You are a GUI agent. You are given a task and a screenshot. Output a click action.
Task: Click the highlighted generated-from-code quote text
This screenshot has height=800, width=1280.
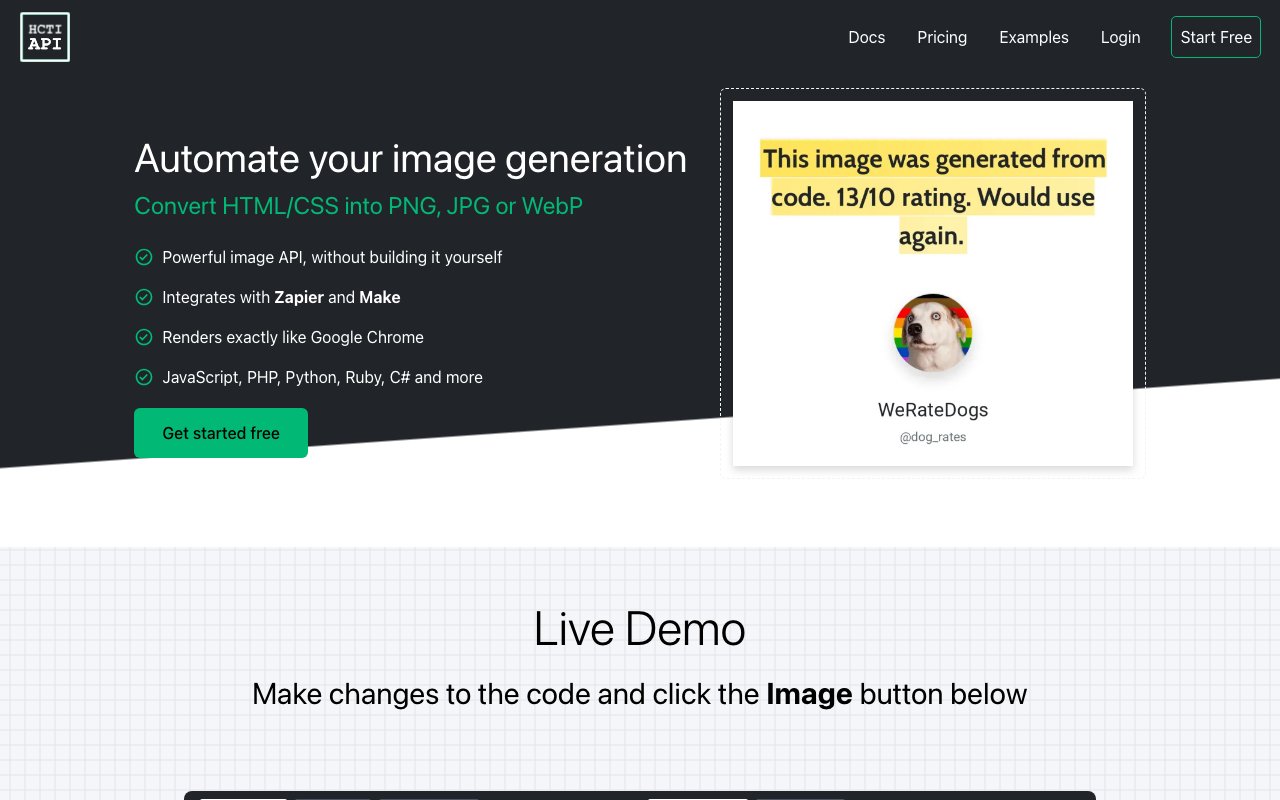pyautogui.click(x=933, y=197)
